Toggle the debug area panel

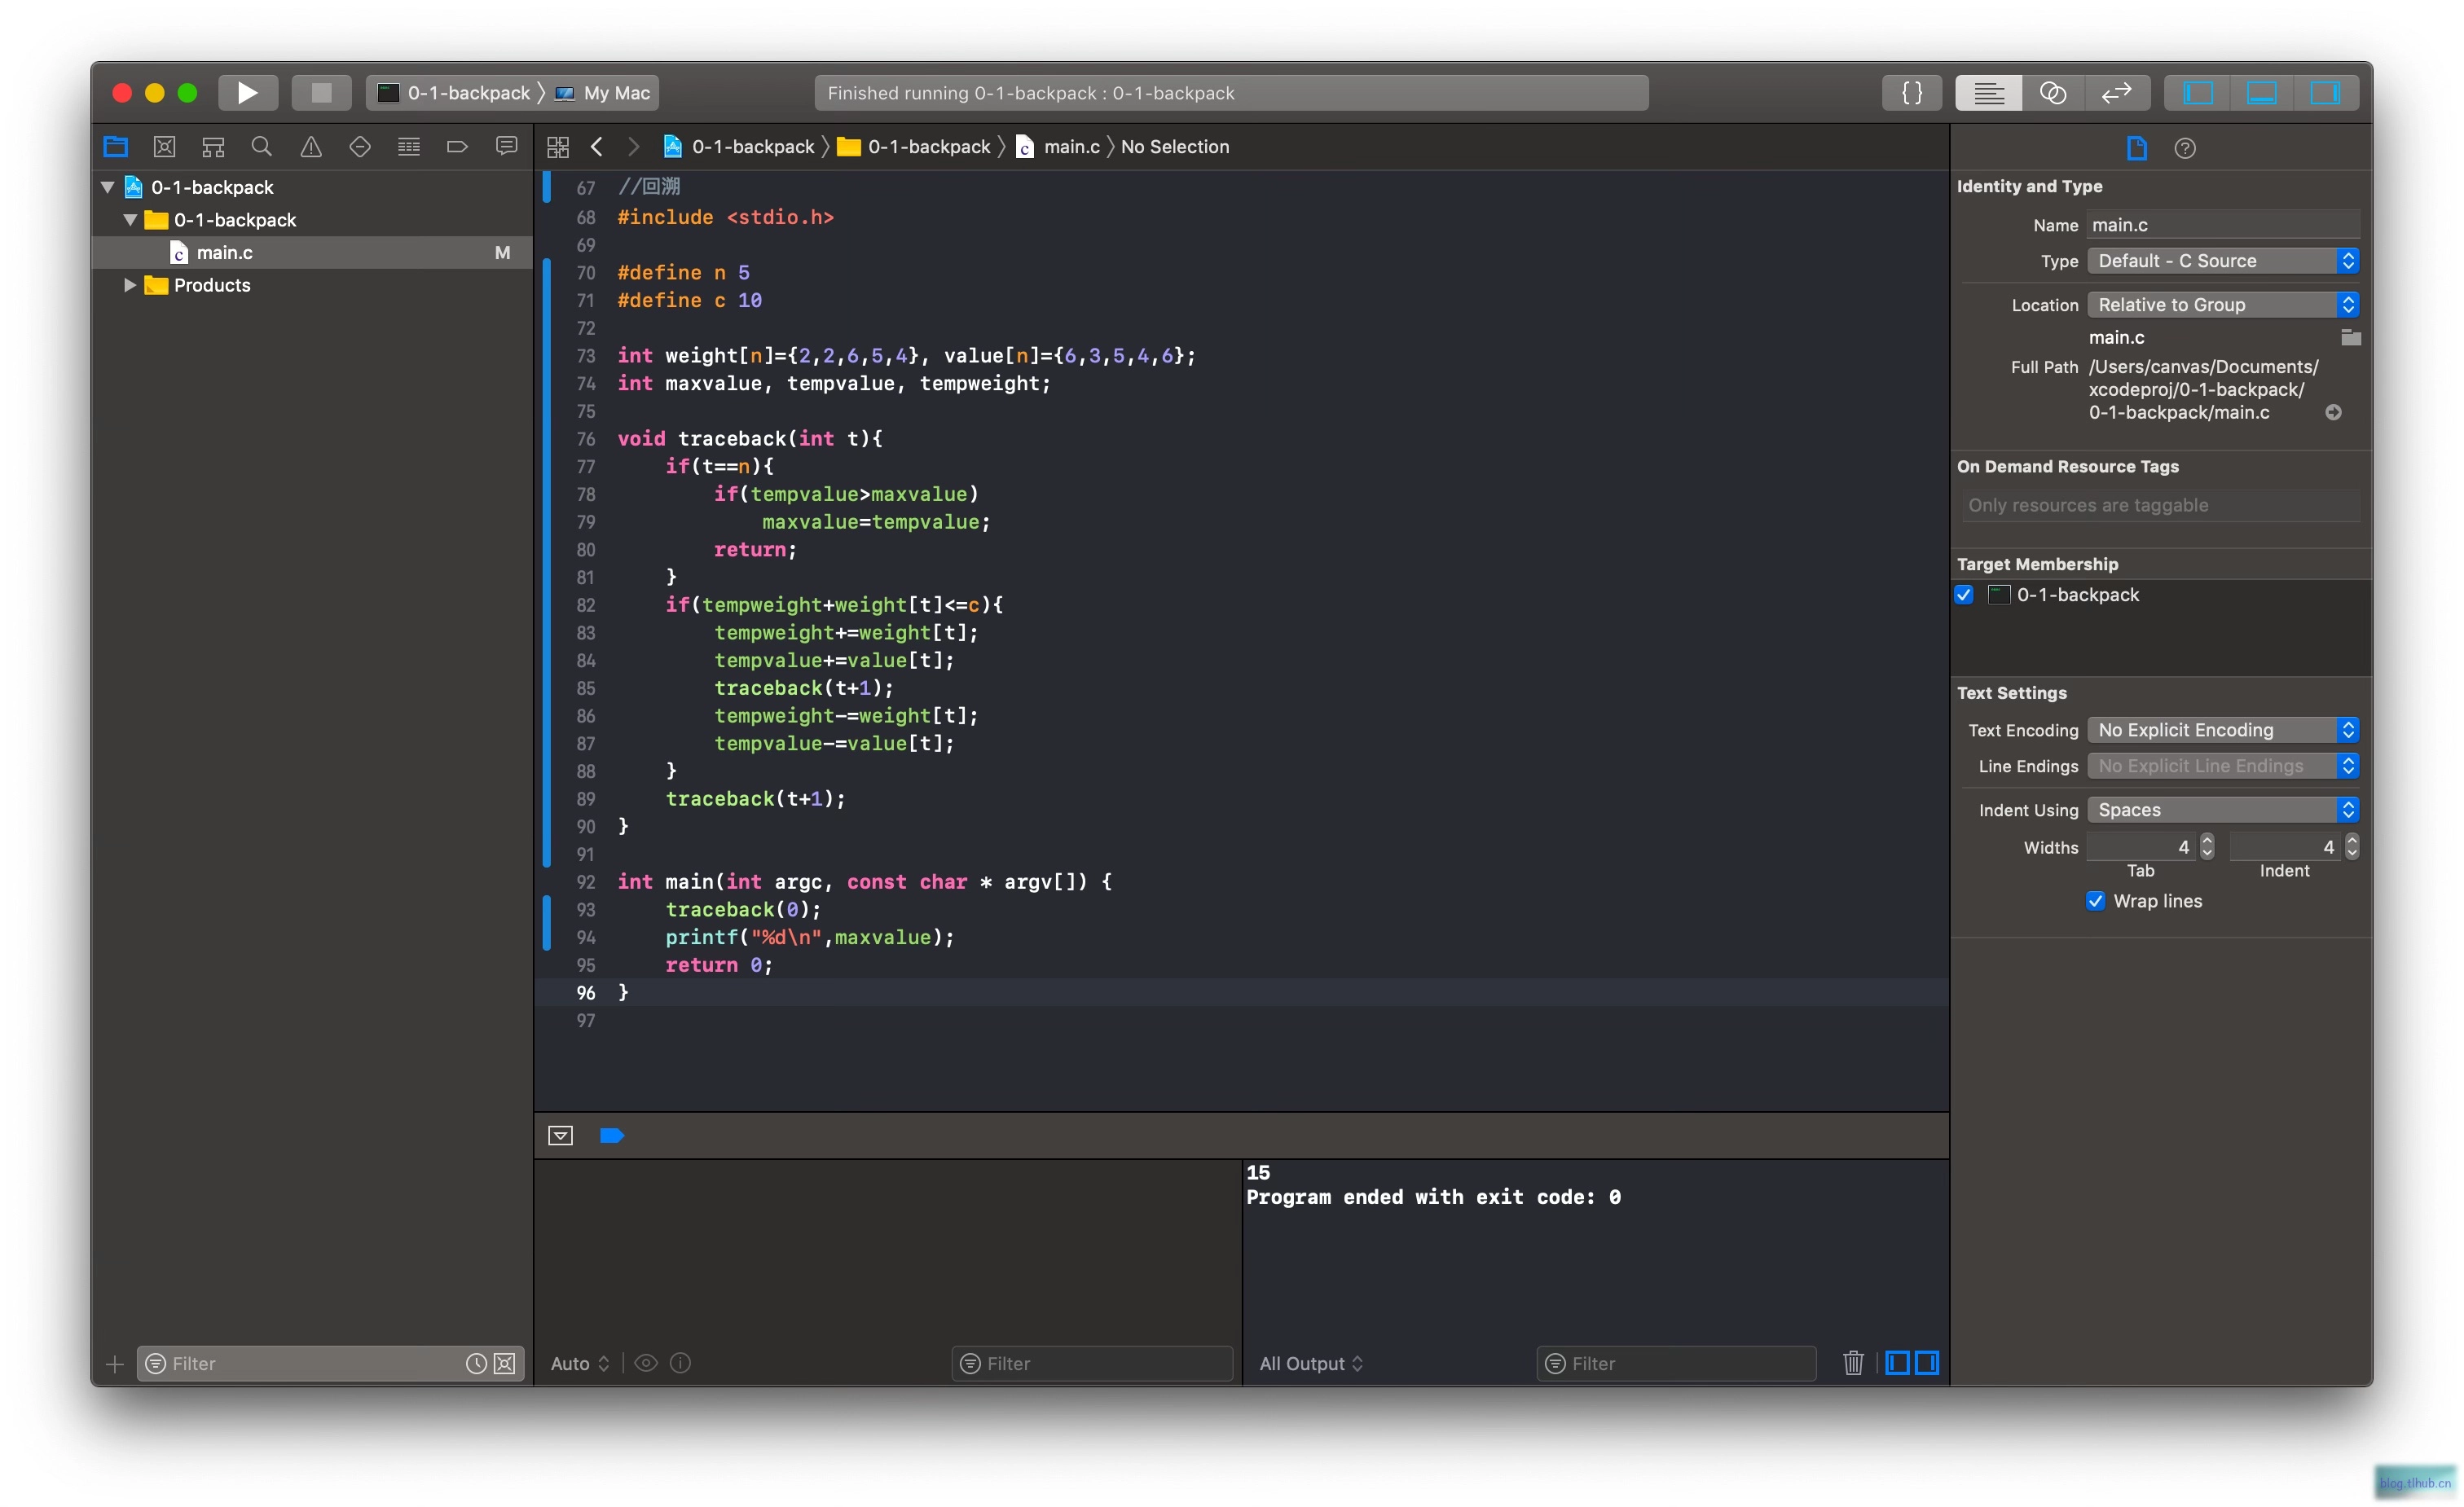click(x=2261, y=93)
